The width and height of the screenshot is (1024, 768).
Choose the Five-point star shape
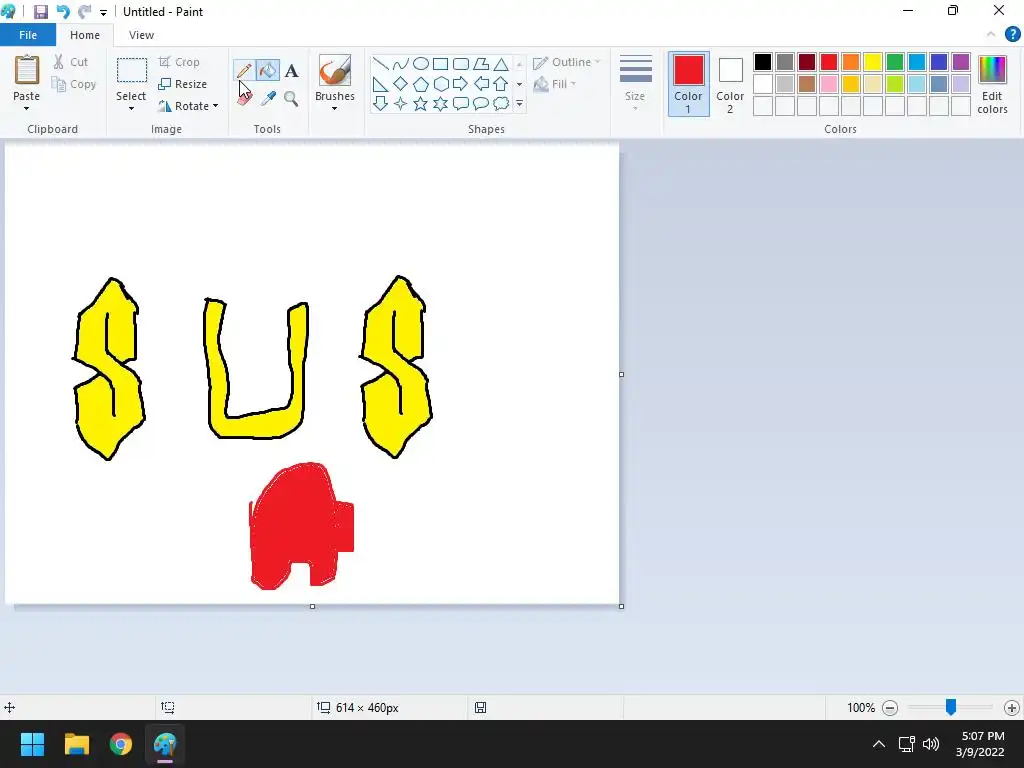(421, 103)
